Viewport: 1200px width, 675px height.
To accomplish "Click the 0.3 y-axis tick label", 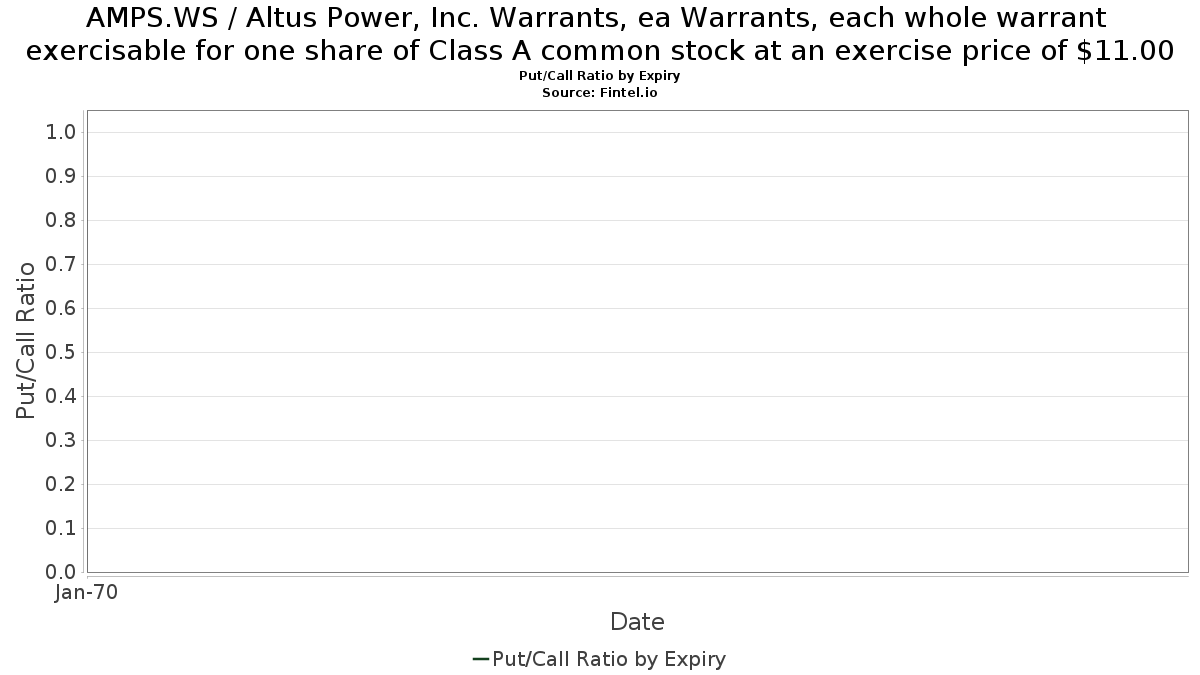I will (61, 440).
